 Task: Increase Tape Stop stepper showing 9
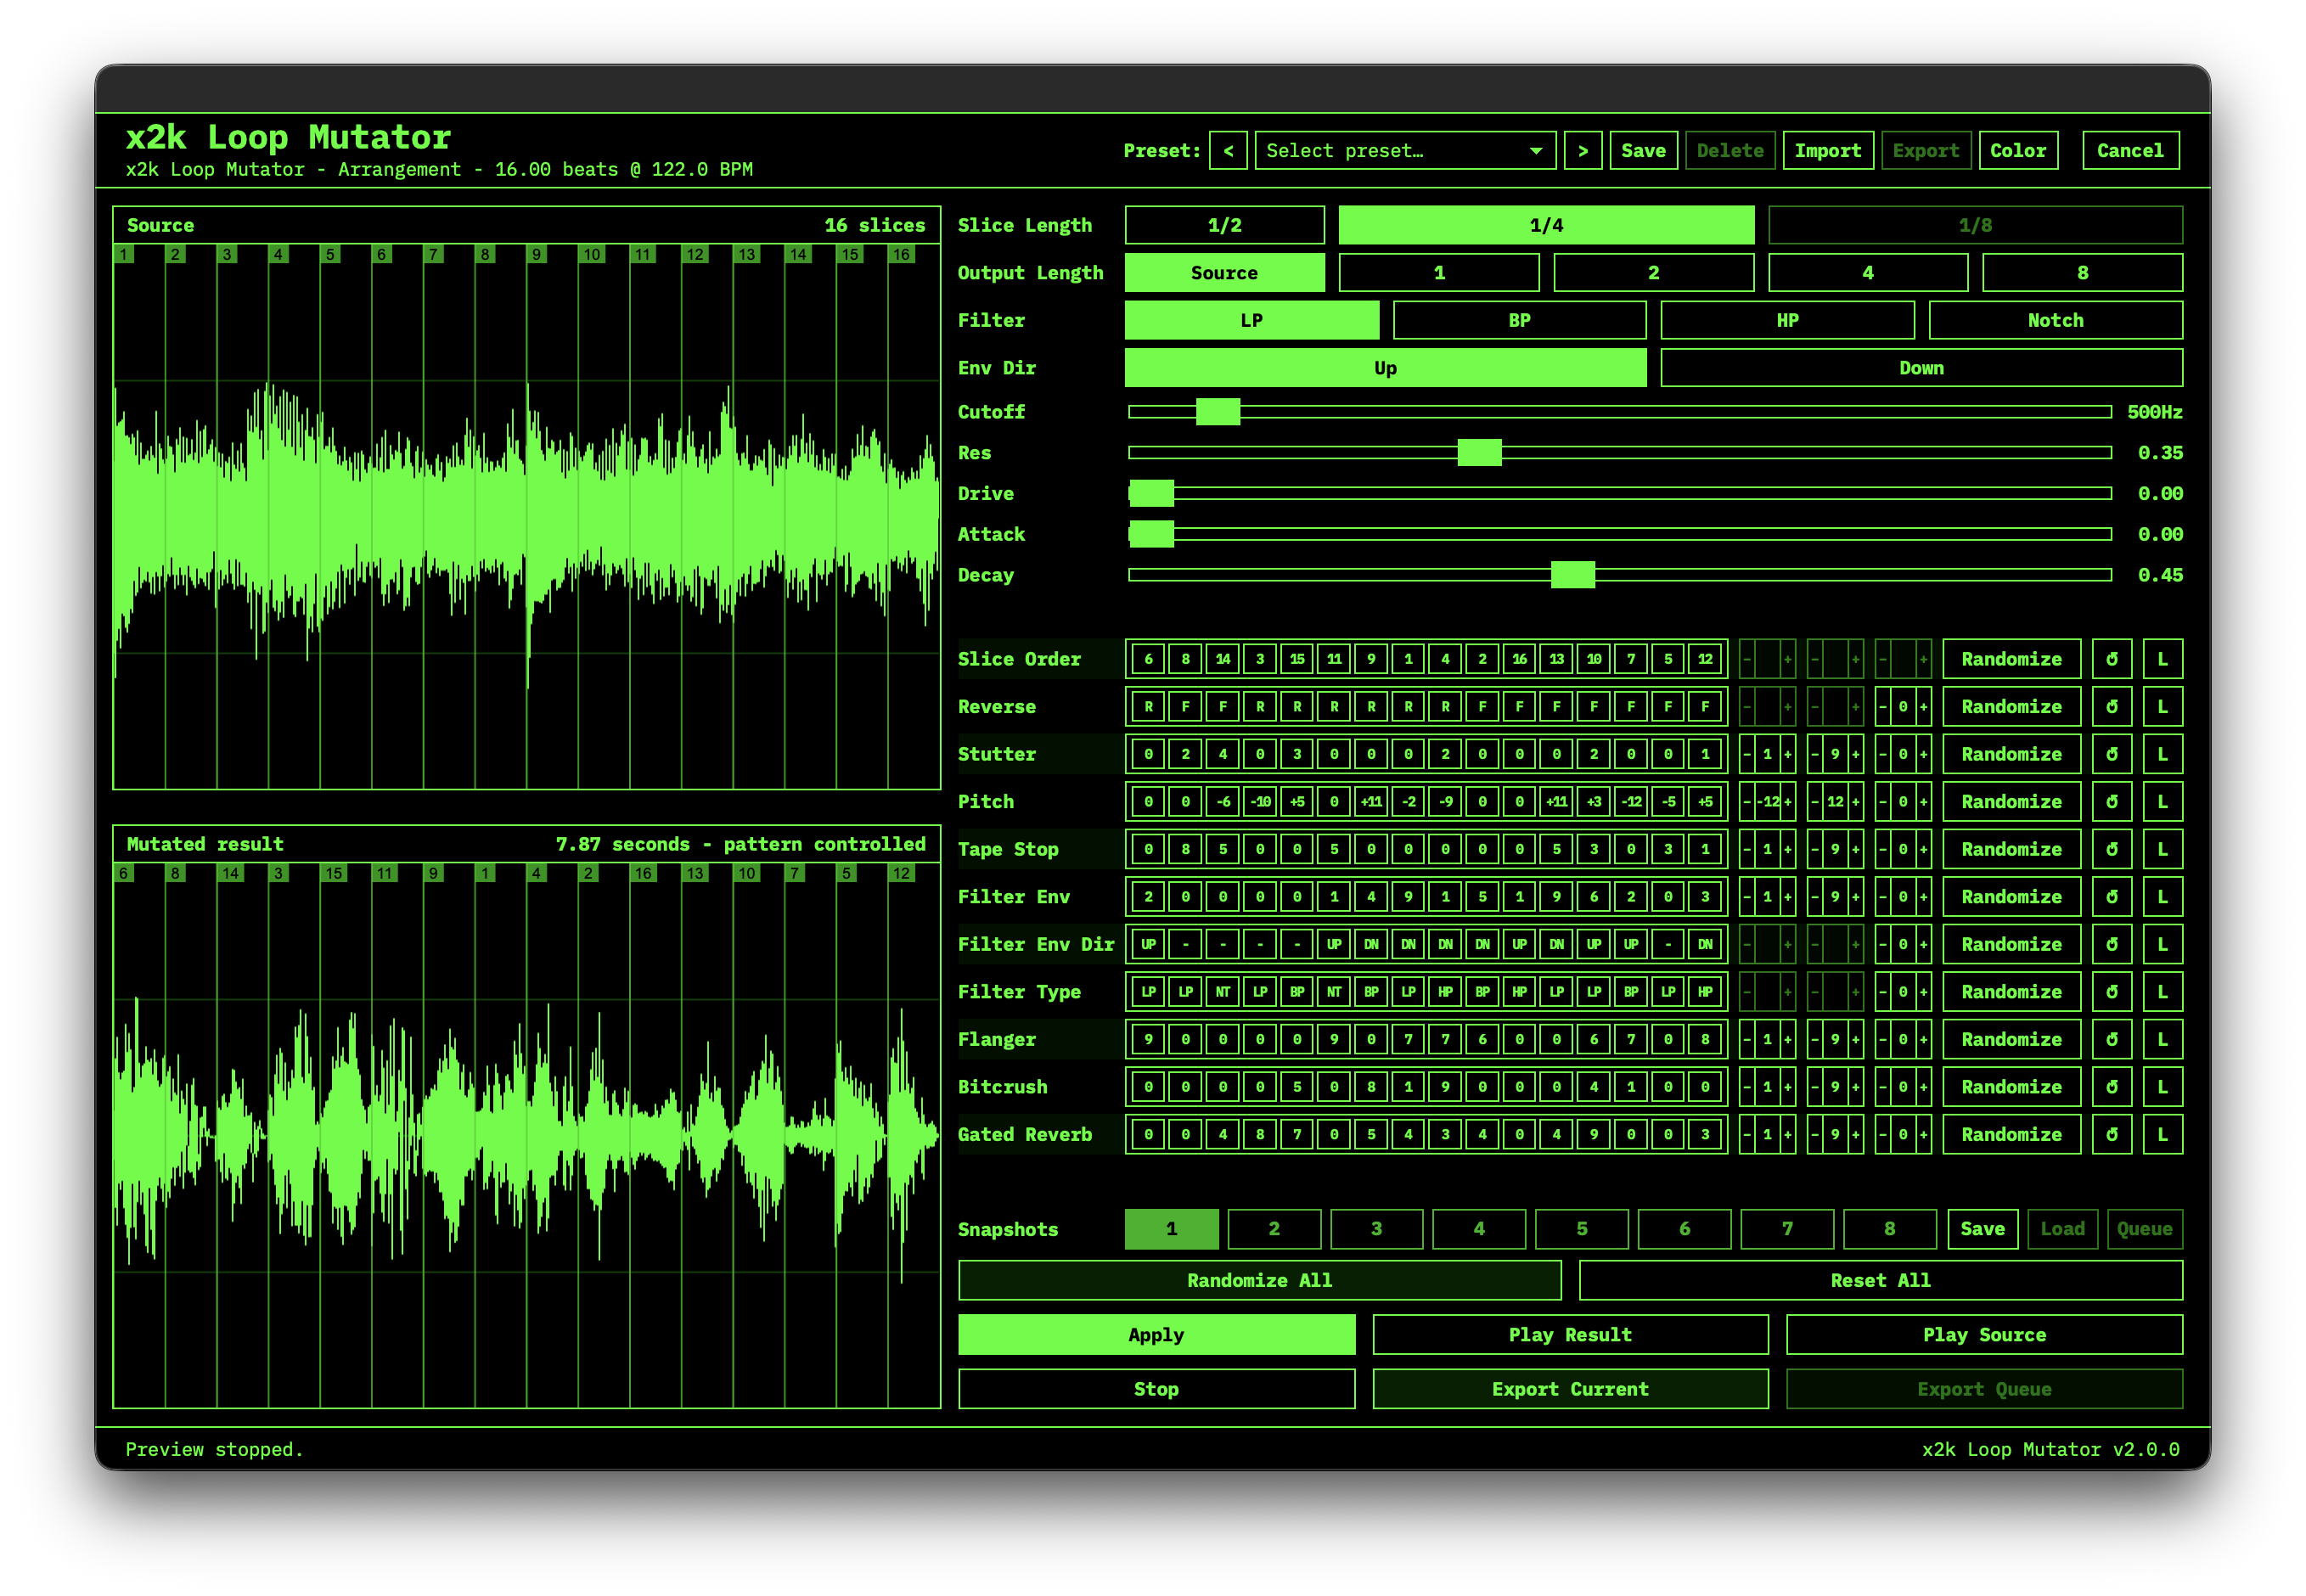pyautogui.click(x=1855, y=849)
